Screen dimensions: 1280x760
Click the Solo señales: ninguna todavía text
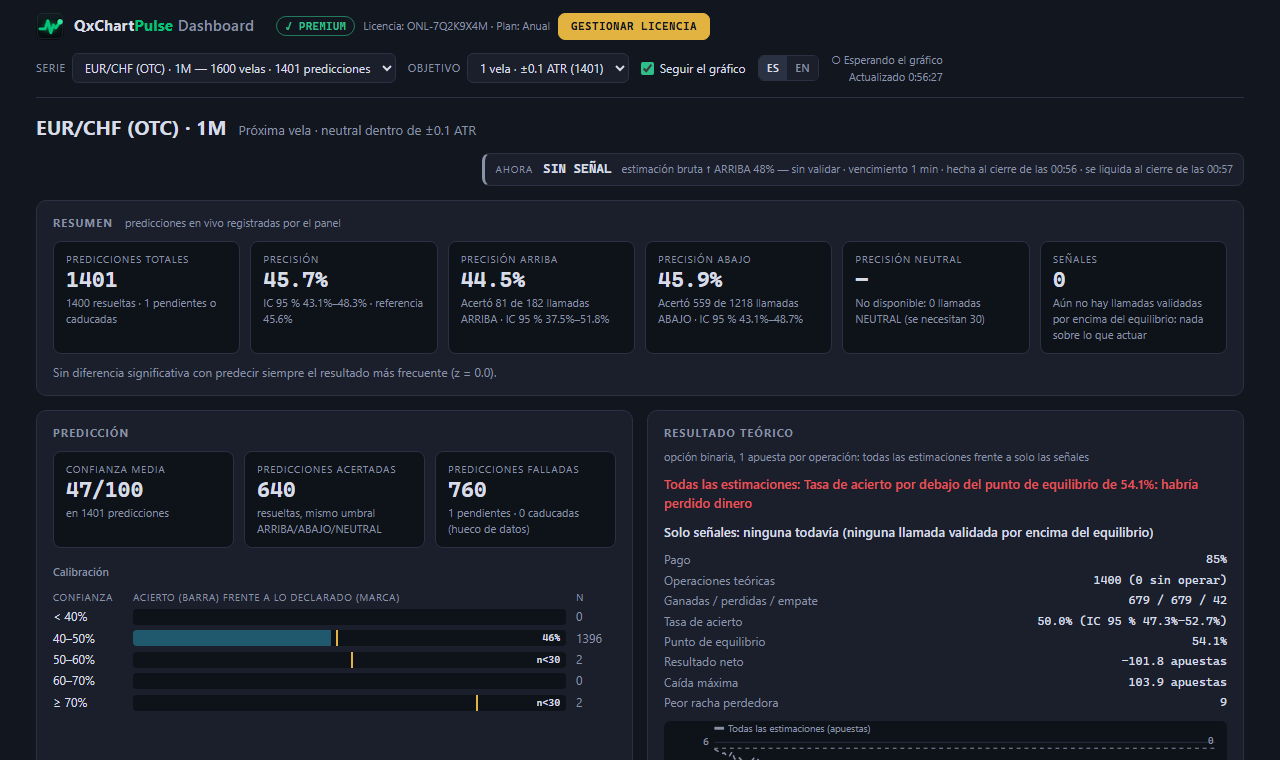[908, 533]
